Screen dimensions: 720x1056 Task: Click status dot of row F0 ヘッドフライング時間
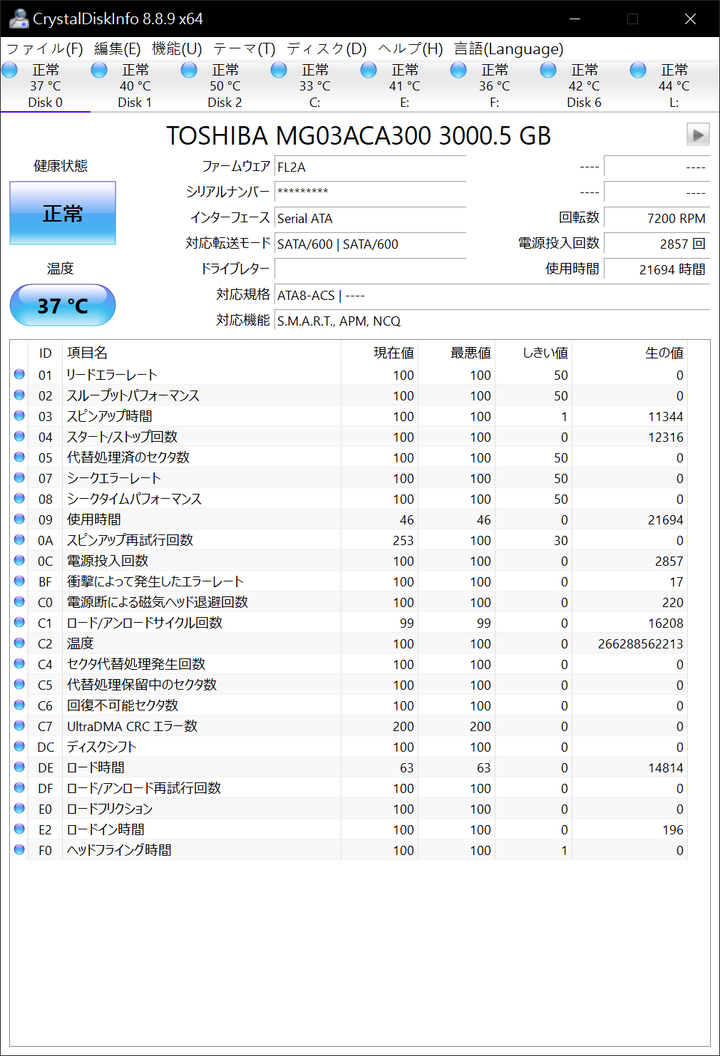click(19, 850)
